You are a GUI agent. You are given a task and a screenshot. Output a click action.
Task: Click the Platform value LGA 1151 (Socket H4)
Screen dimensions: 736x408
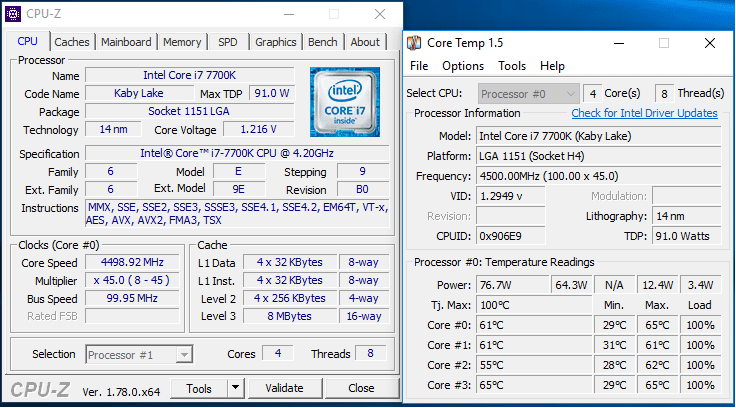click(598, 156)
